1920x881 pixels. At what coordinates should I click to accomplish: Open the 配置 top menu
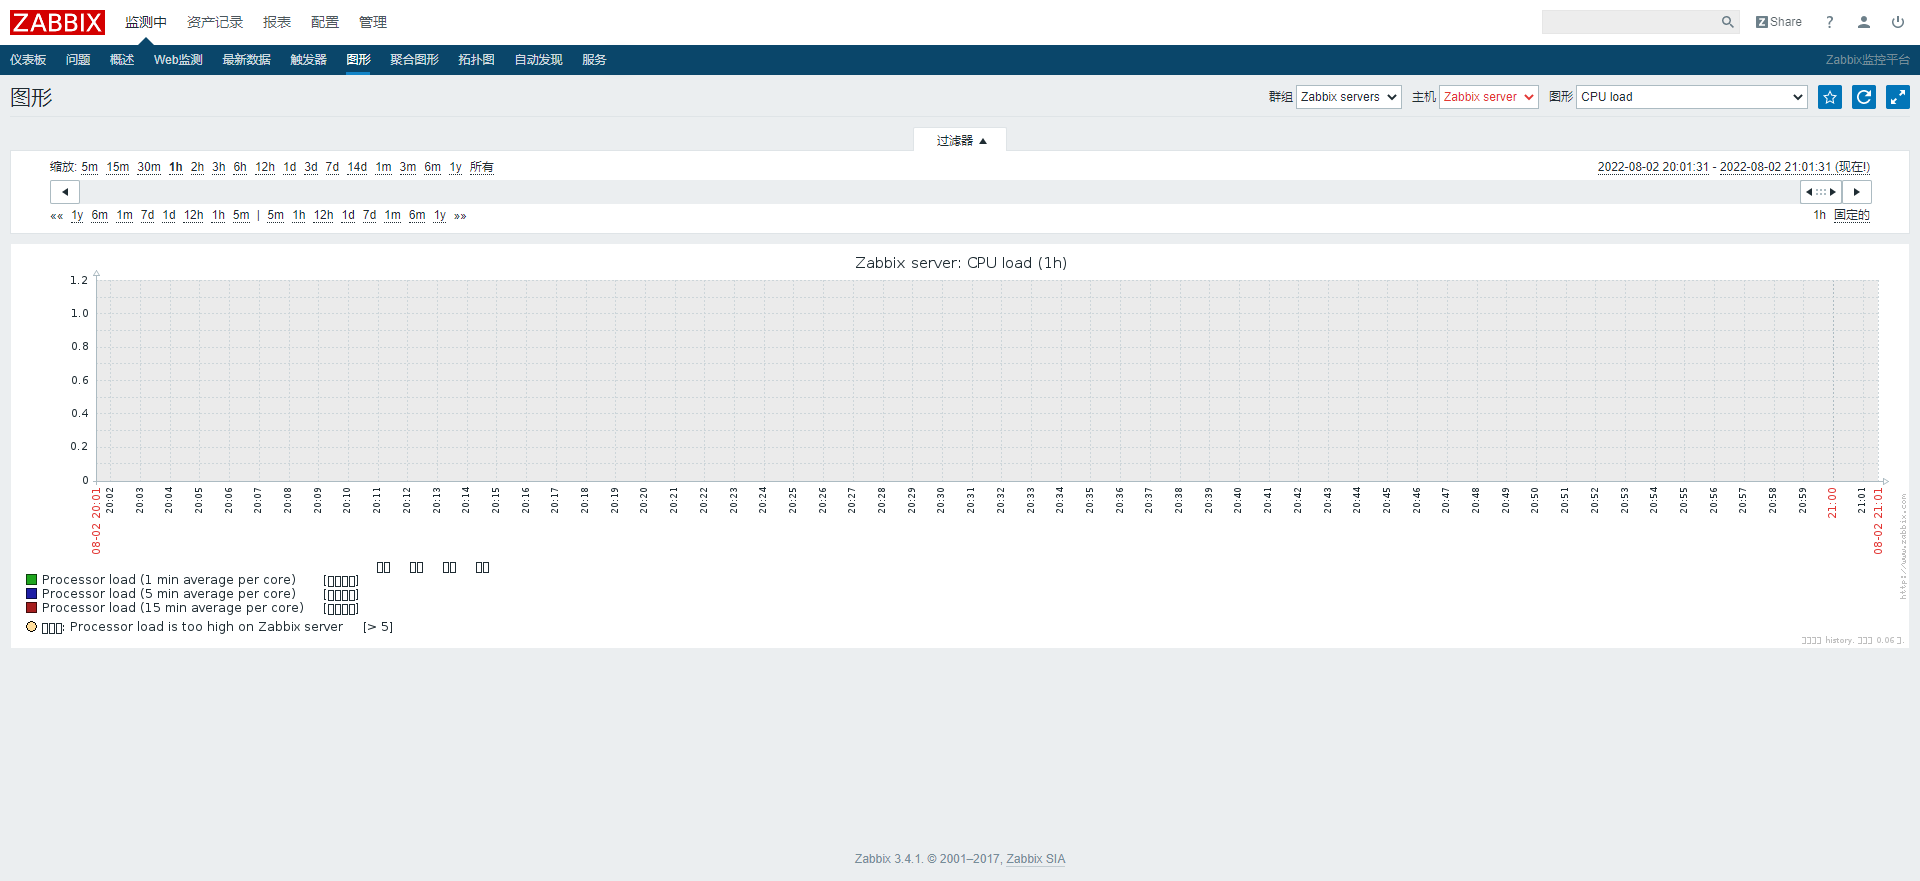tap(325, 22)
